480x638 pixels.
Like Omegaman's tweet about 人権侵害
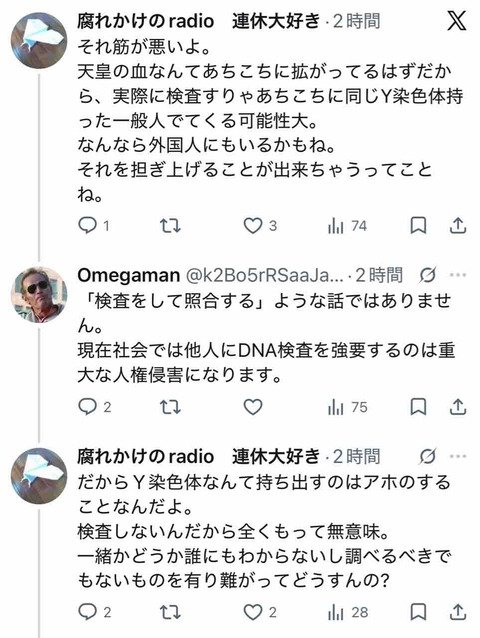point(253,407)
